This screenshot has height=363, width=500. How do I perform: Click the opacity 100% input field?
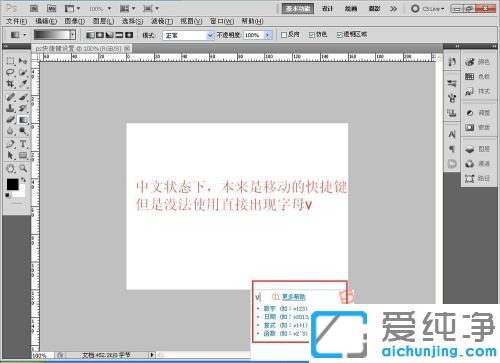[254, 35]
